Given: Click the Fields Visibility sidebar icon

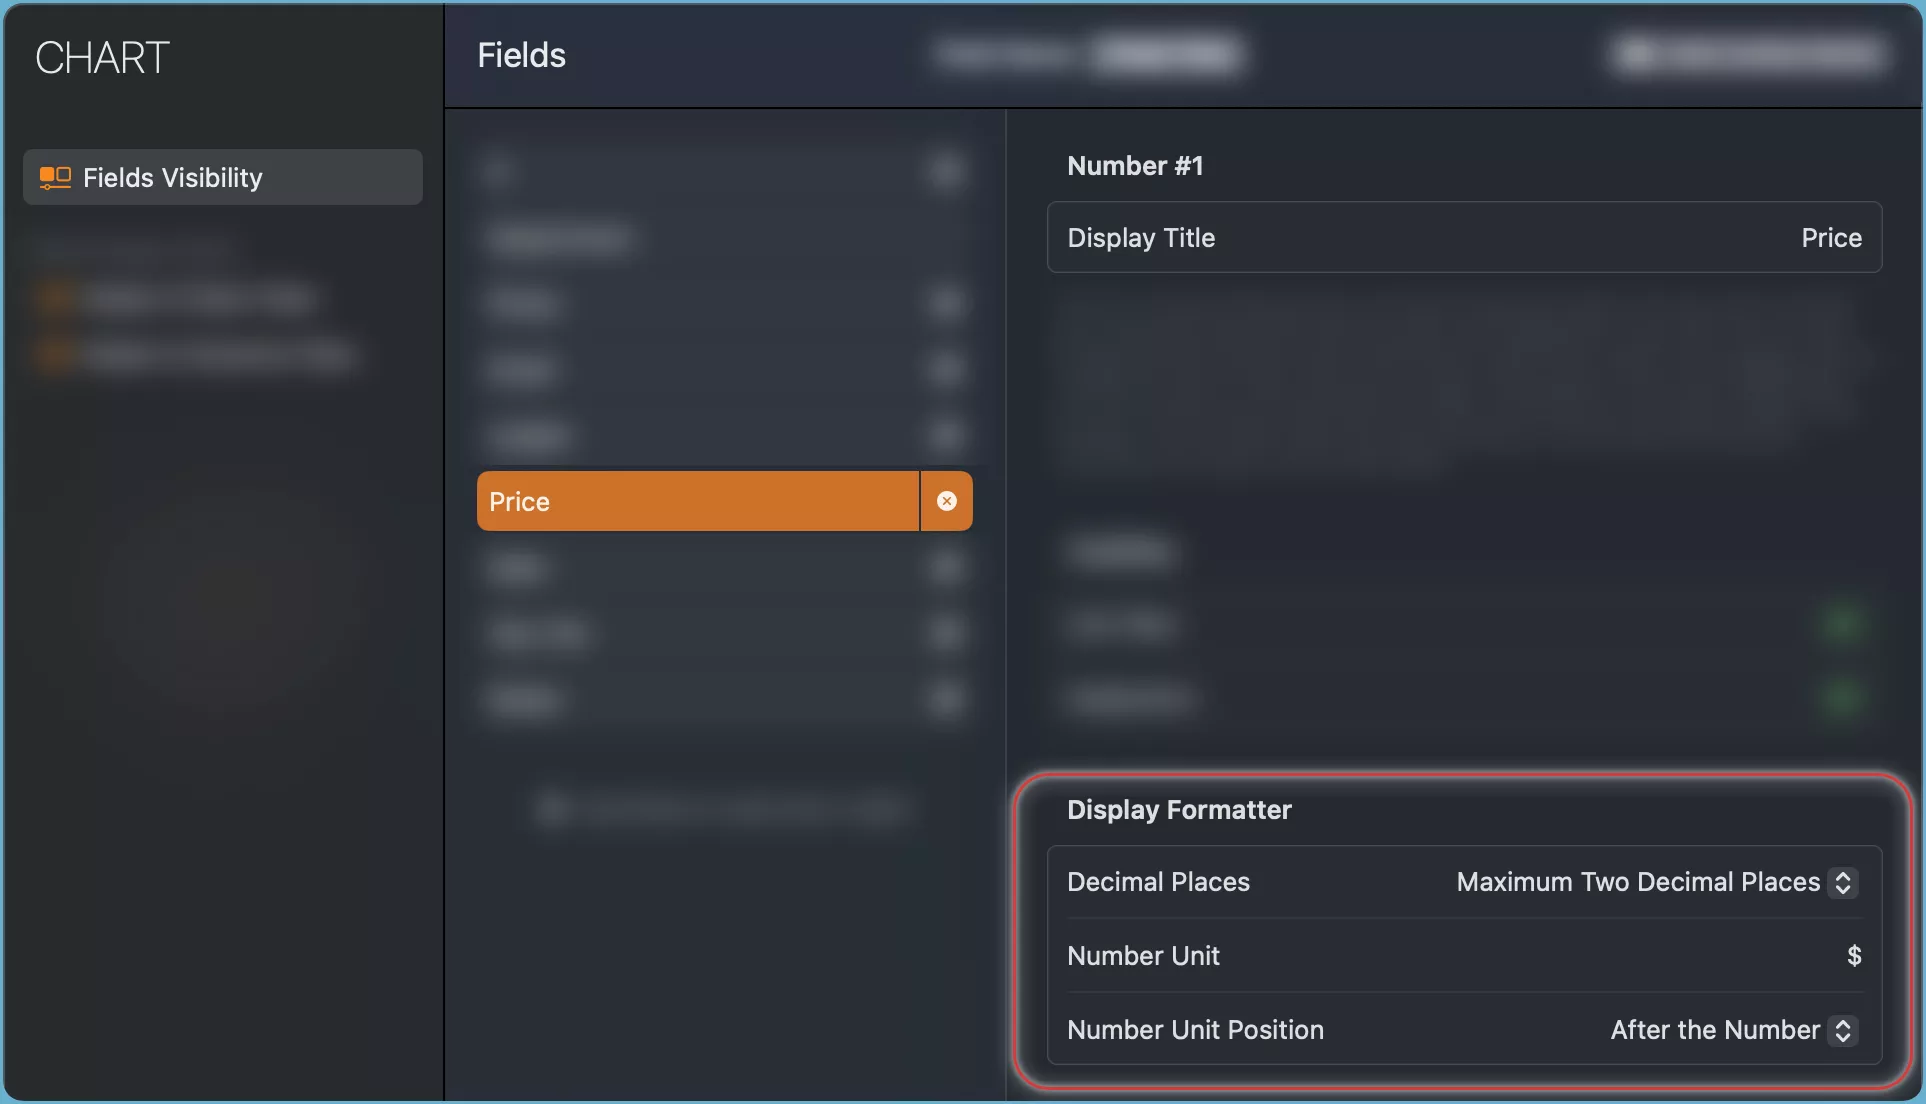Looking at the screenshot, I should [55, 178].
